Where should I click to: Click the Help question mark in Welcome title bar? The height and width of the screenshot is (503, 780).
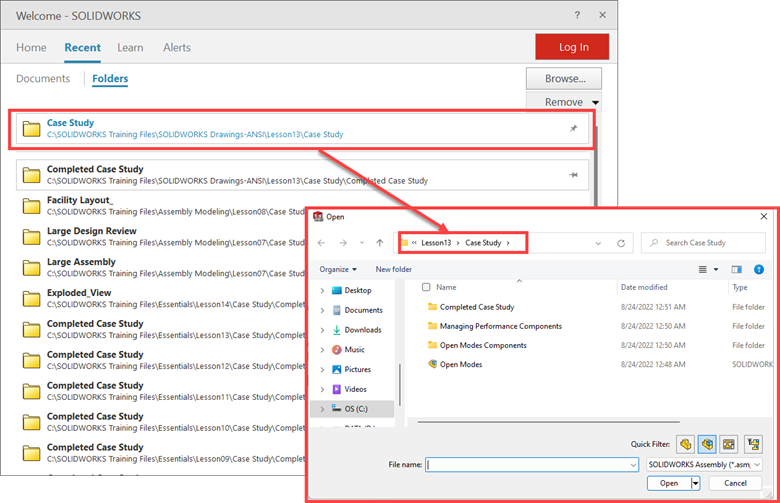point(577,15)
